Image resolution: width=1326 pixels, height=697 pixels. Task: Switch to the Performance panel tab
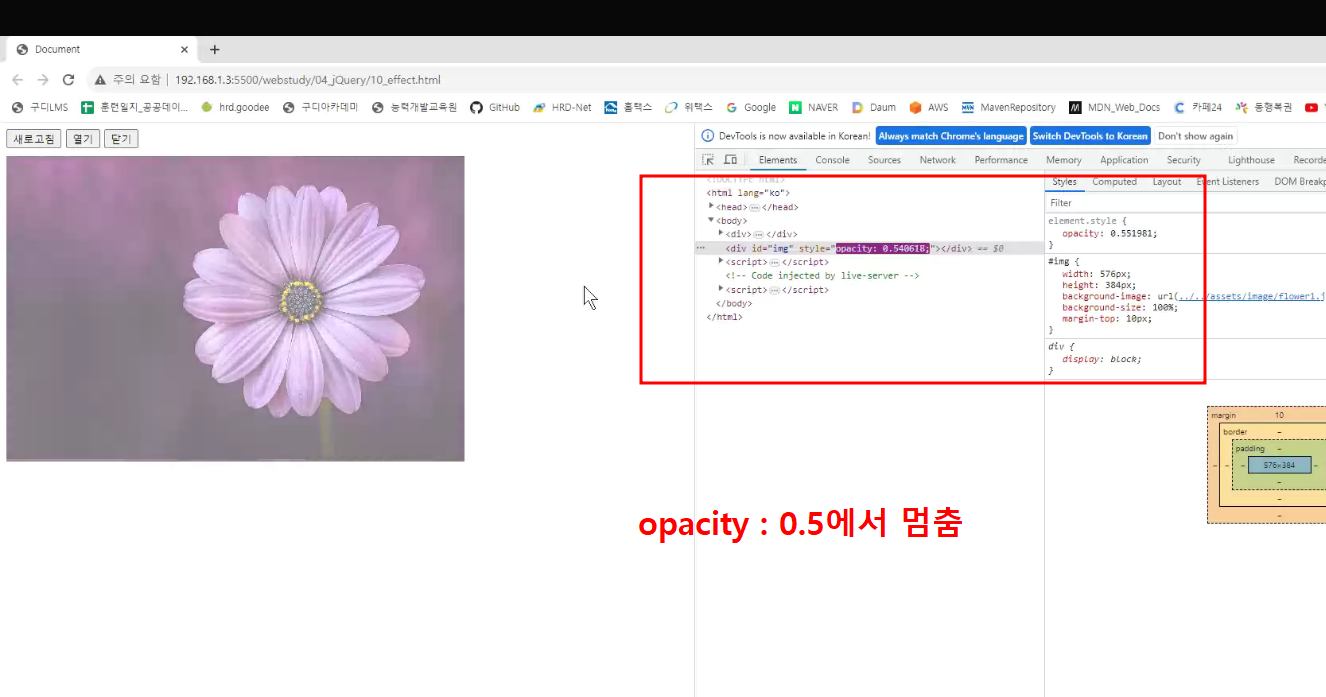1001,160
